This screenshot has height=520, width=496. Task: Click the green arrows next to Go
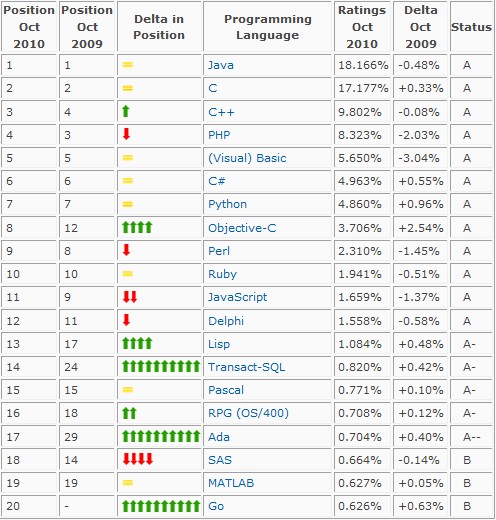(x=161, y=506)
